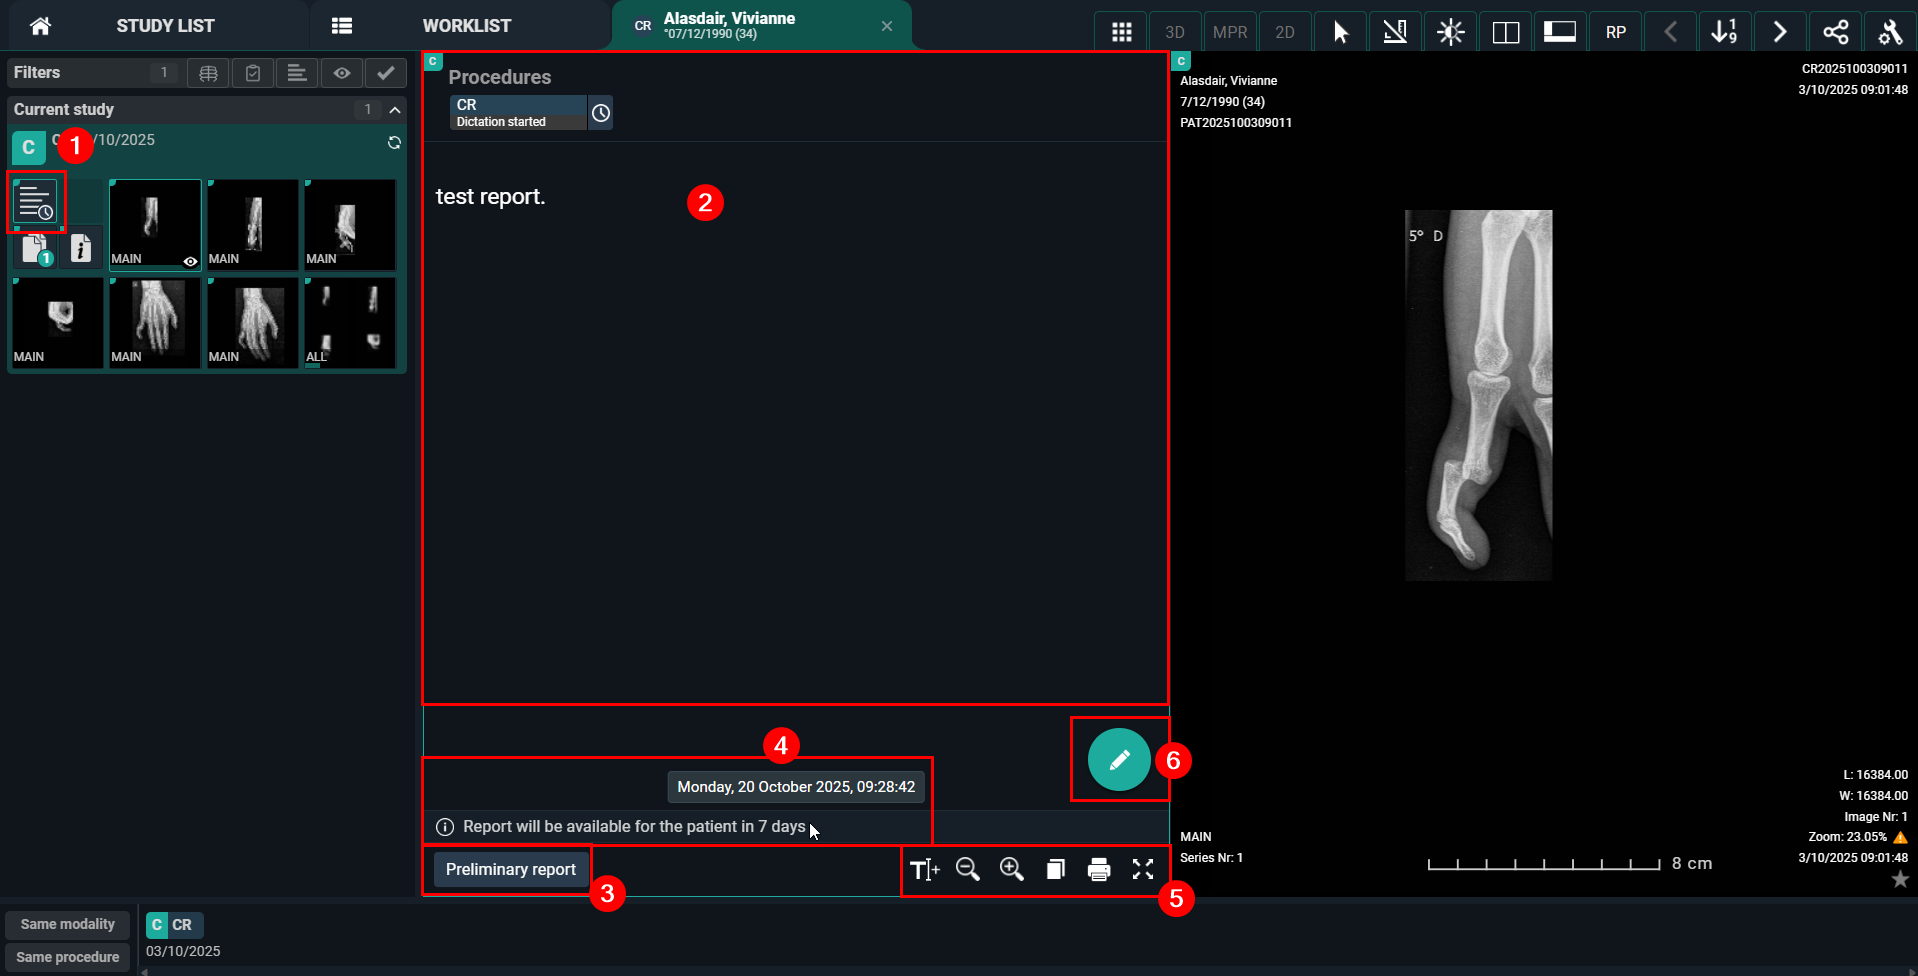Select the measurement ruler tool

click(x=1394, y=32)
